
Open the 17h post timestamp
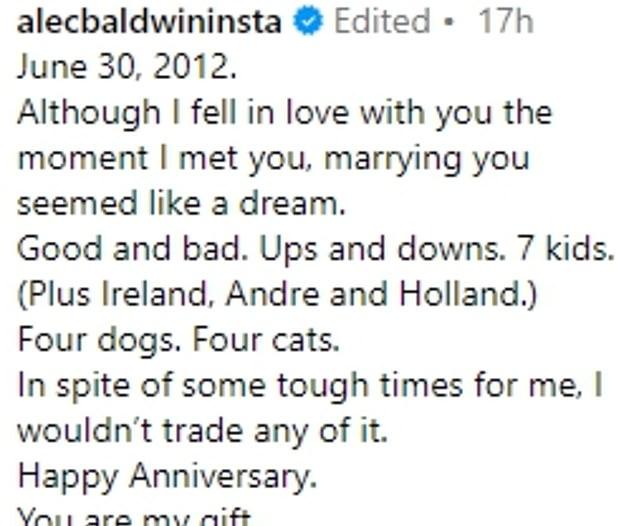505,21
